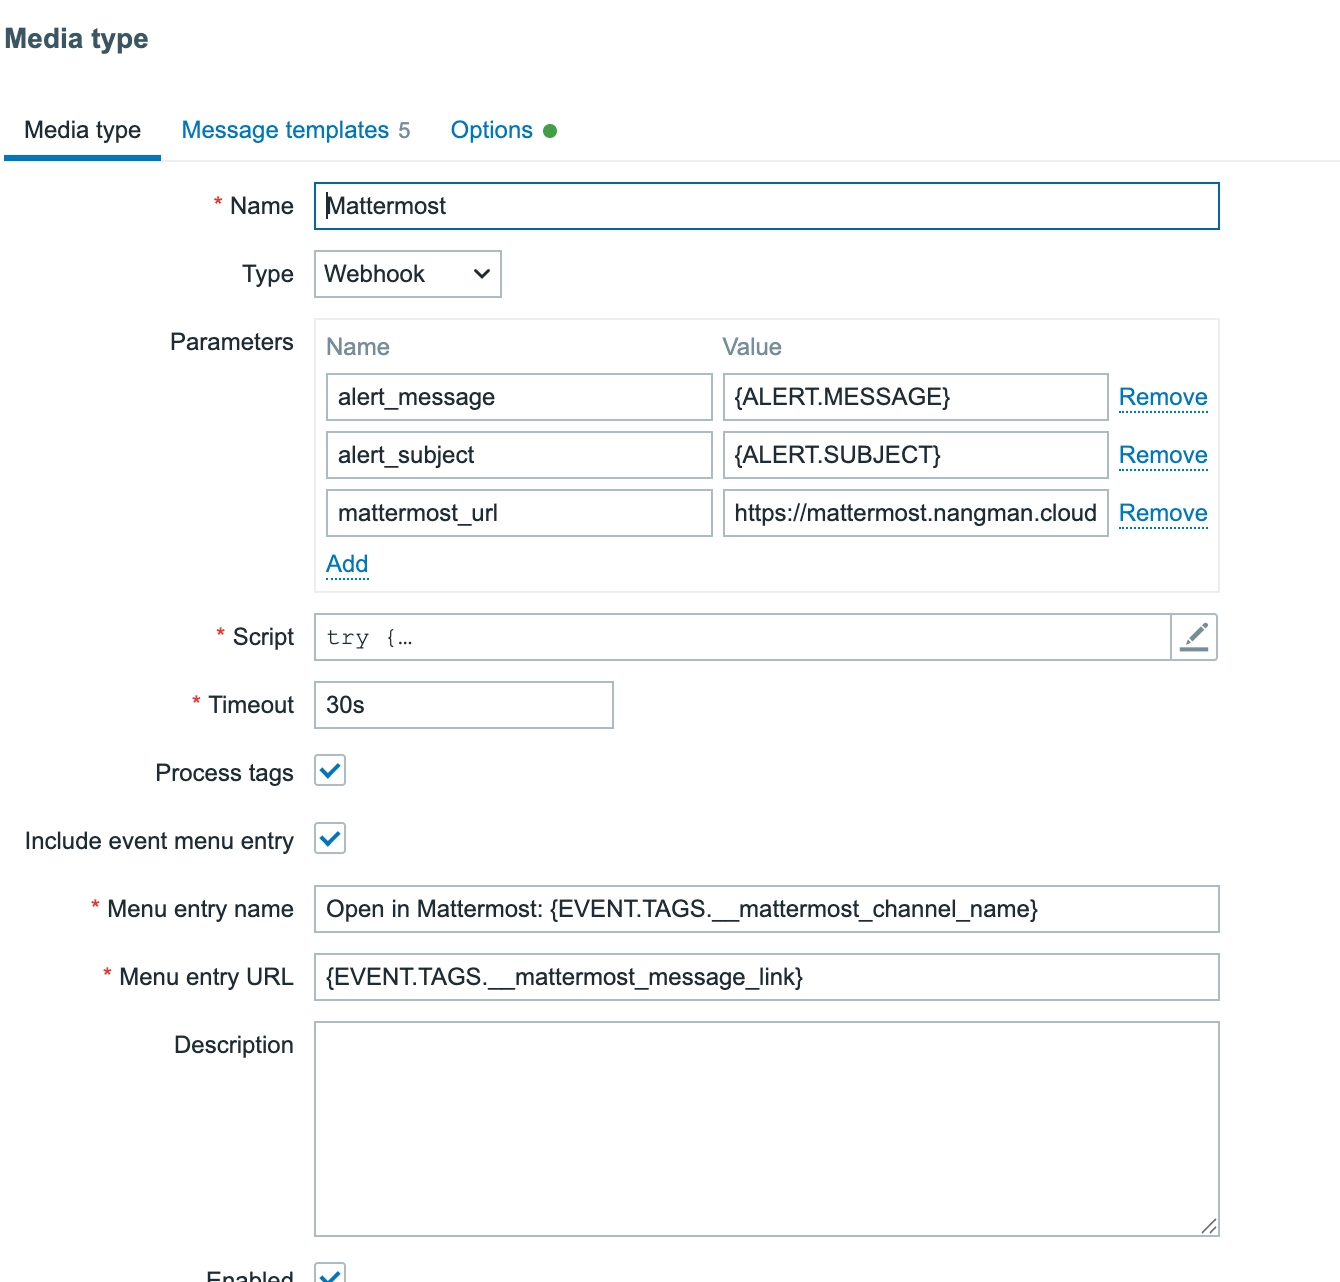Edit the alert_subject parameter name field
Screen dimensions: 1340x1282
(x=519, y=455)
